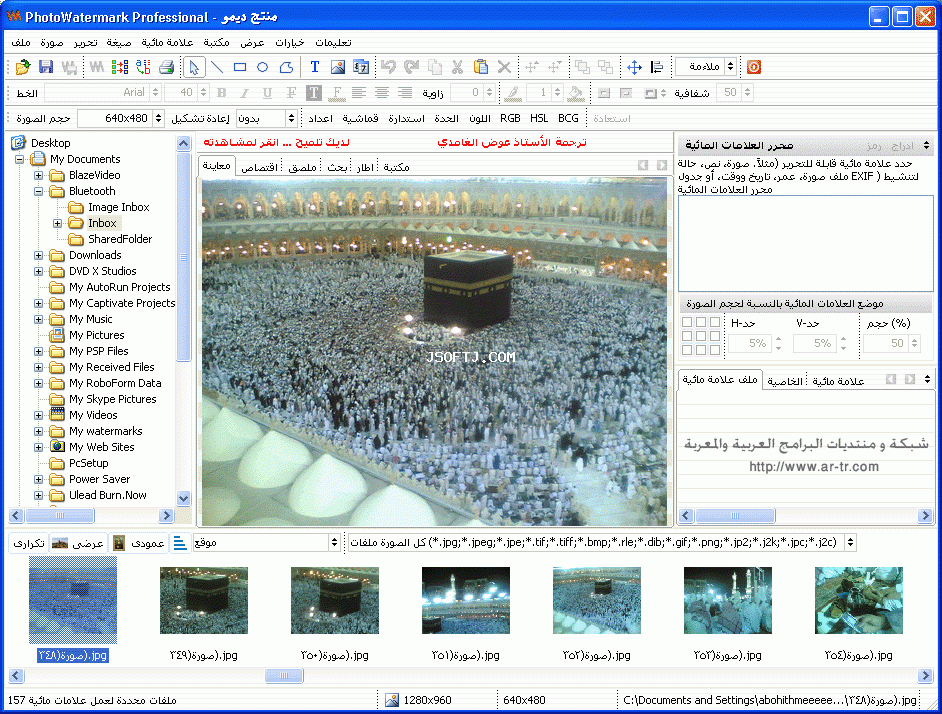Switch to the اقتصاص tab
This screenshot has height=714, width=942.
(x=260, y=167)
